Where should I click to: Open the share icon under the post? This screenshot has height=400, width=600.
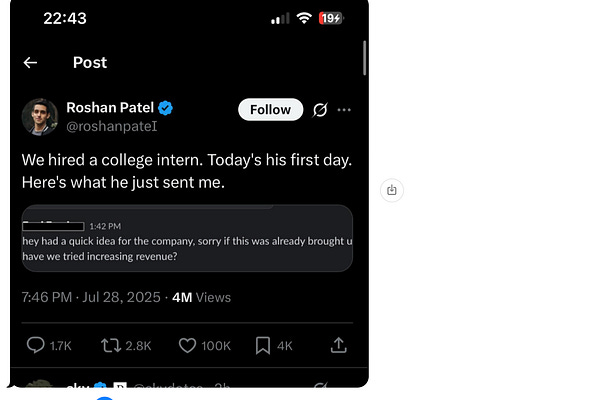[x=338, y=345]
